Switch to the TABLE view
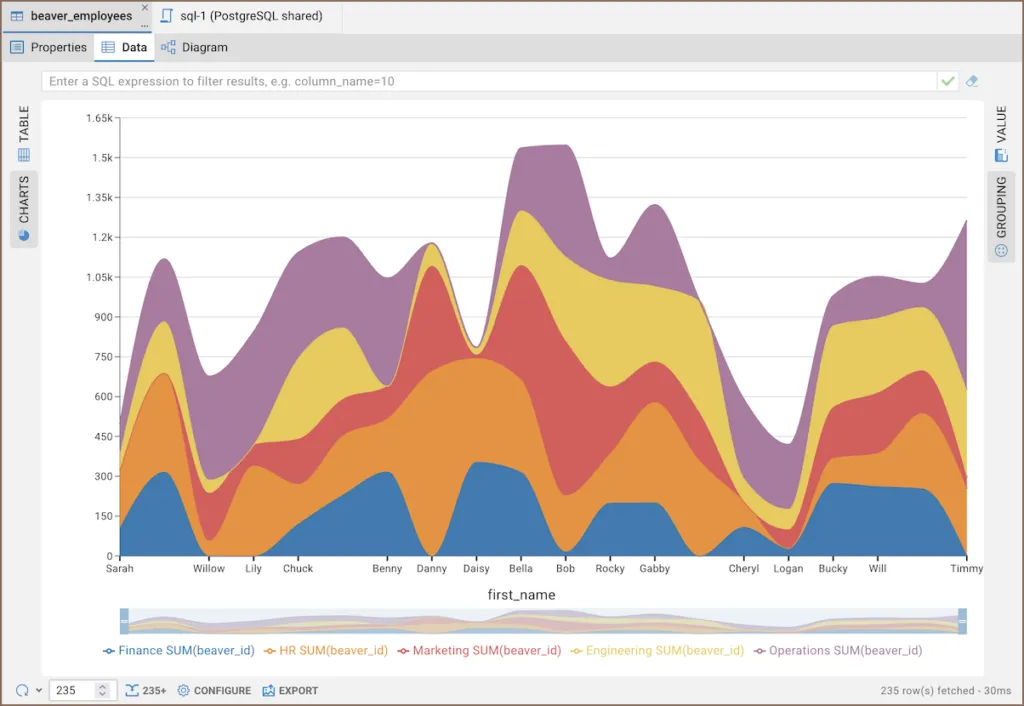 [24, 133]
